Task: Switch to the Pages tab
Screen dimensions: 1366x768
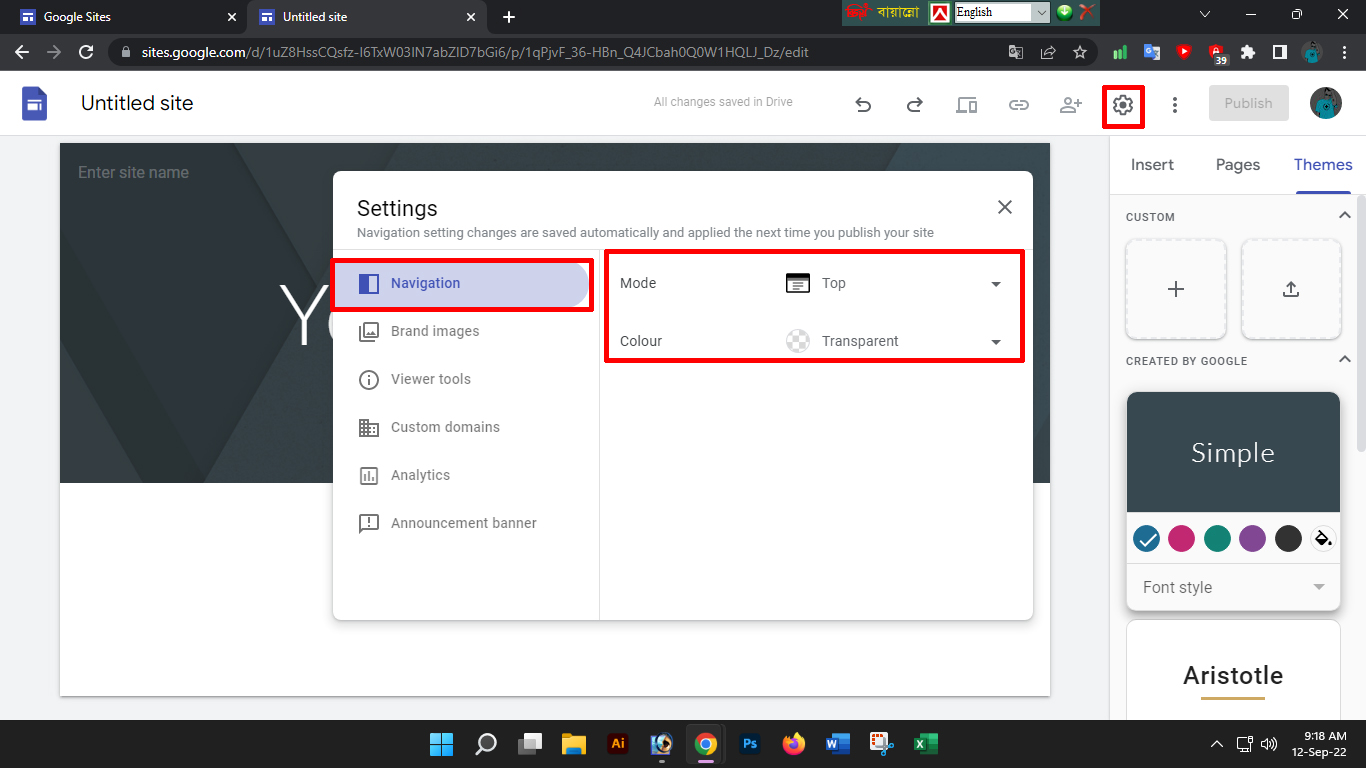Action: [x=1237, y=165]
